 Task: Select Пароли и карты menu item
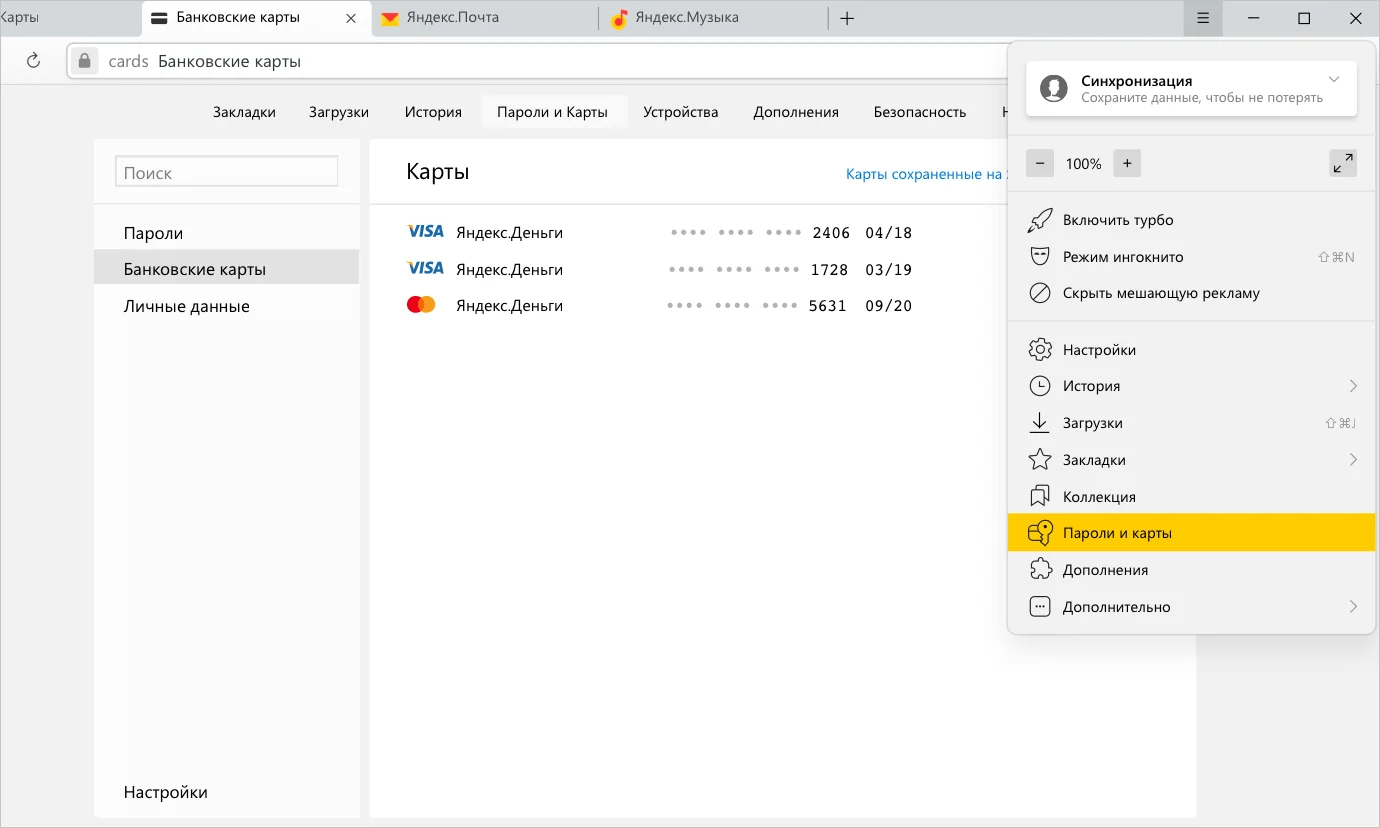coord(1192,533)
